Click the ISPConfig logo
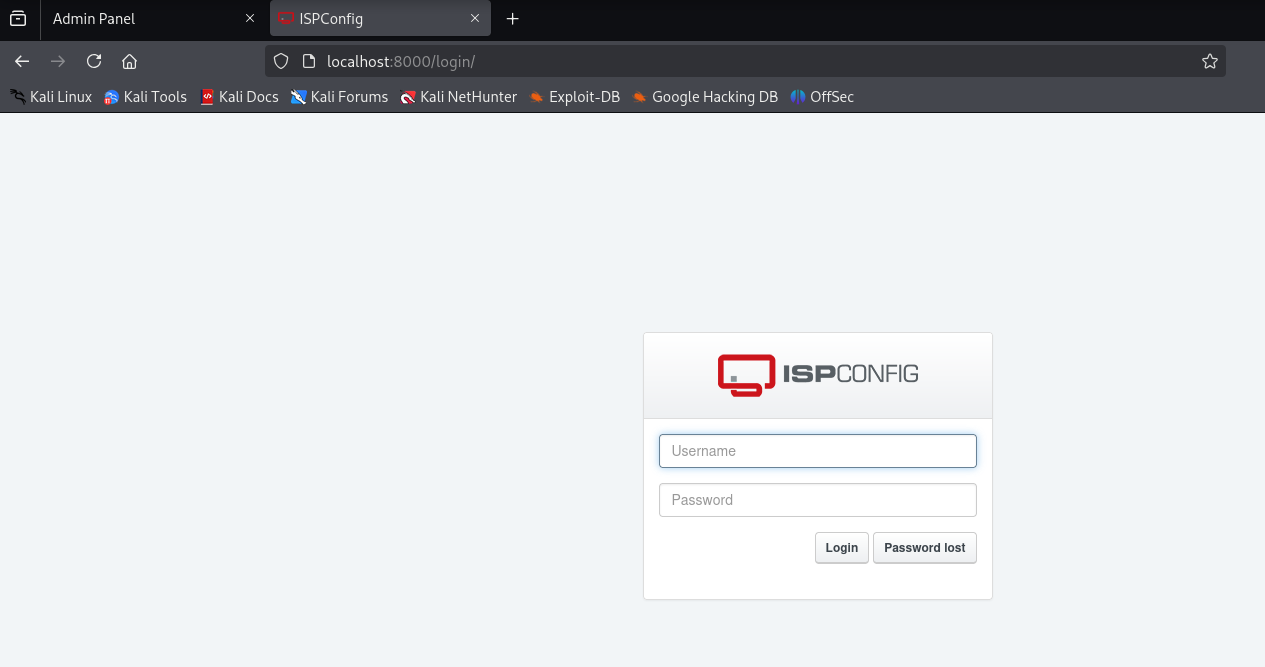The height and width of the screenshot is (667, 1265). point(817,375)
